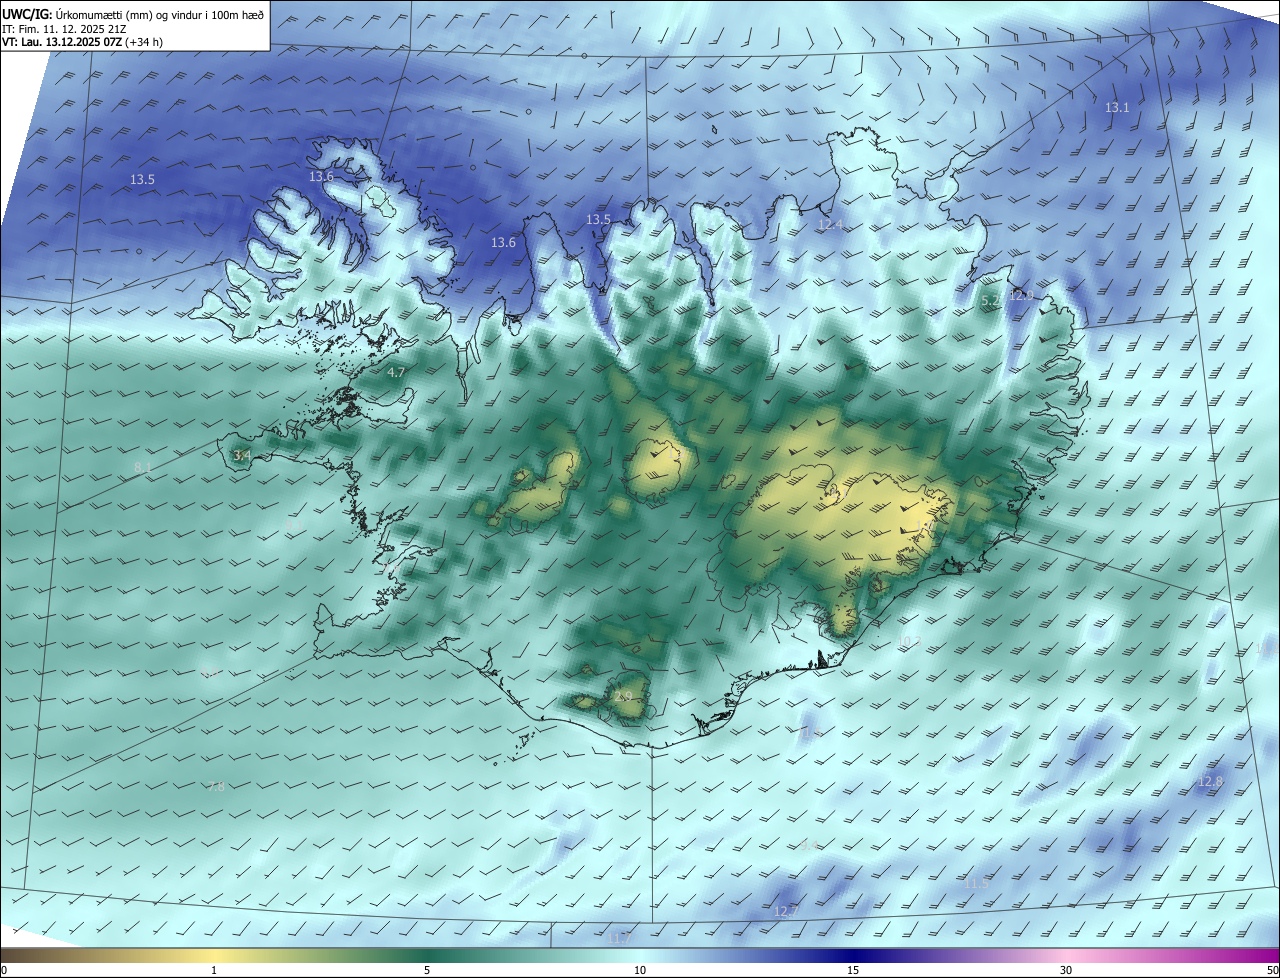
Task: Click the 13.6 value label in Húnaflói bay
Action: [503, 242]
